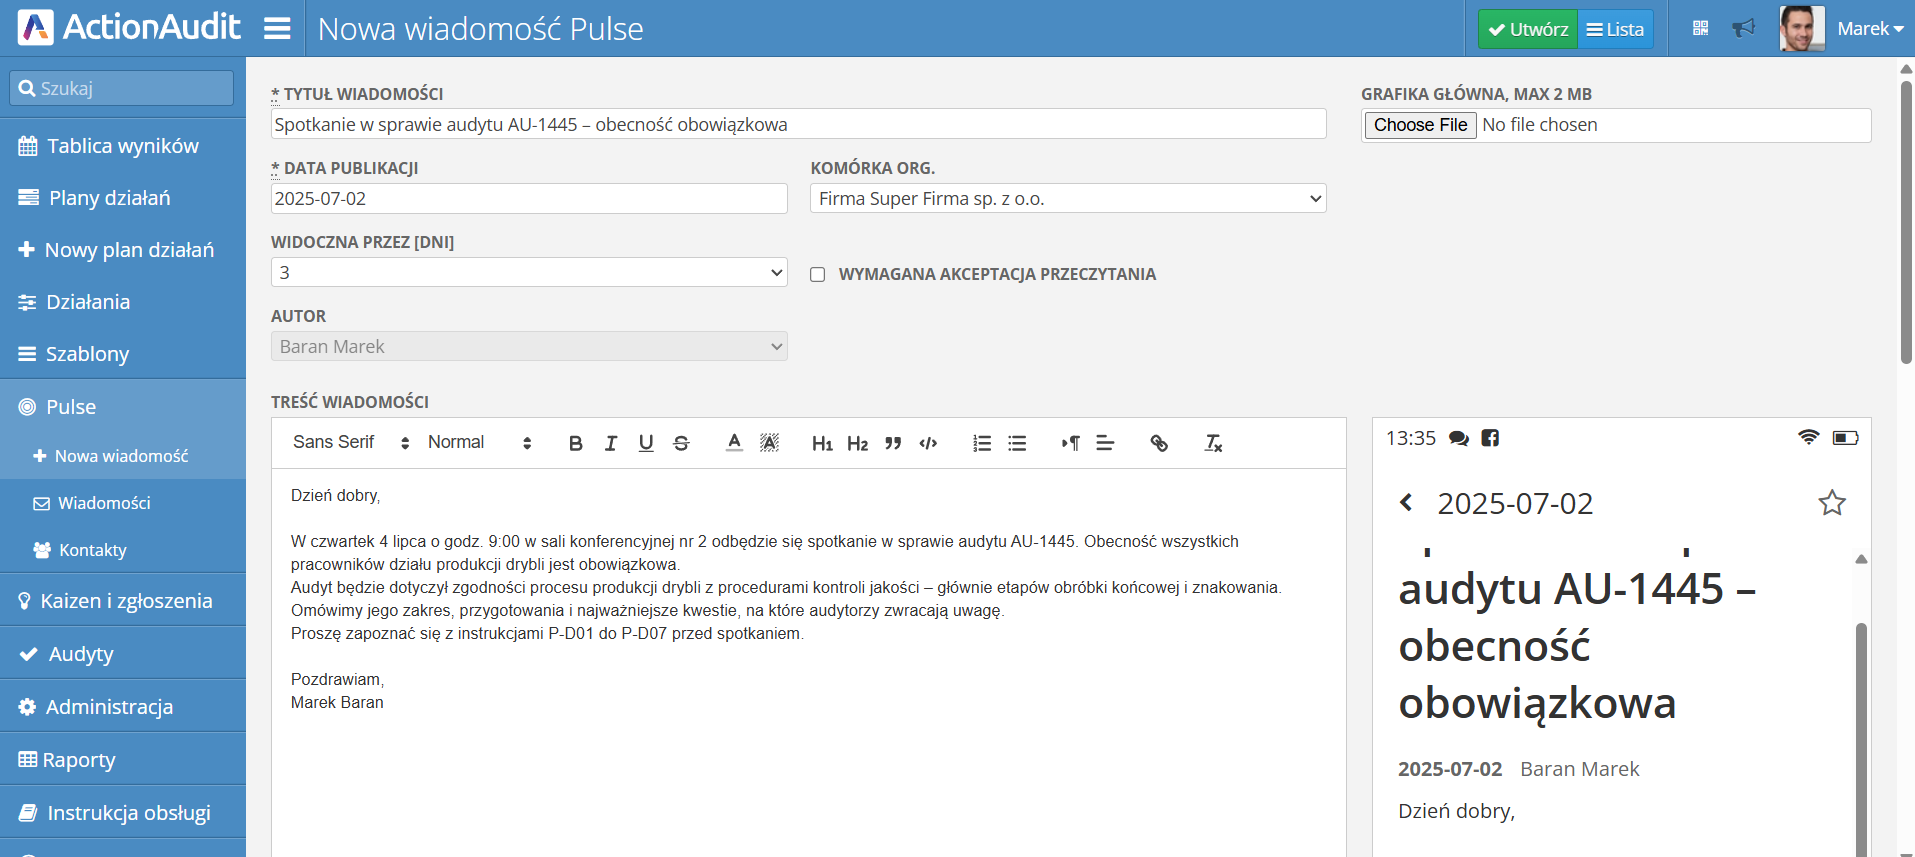Toggle bold formatting in editor toolbar
This screenshot has width=1915, height=857.
pos(575,443)
